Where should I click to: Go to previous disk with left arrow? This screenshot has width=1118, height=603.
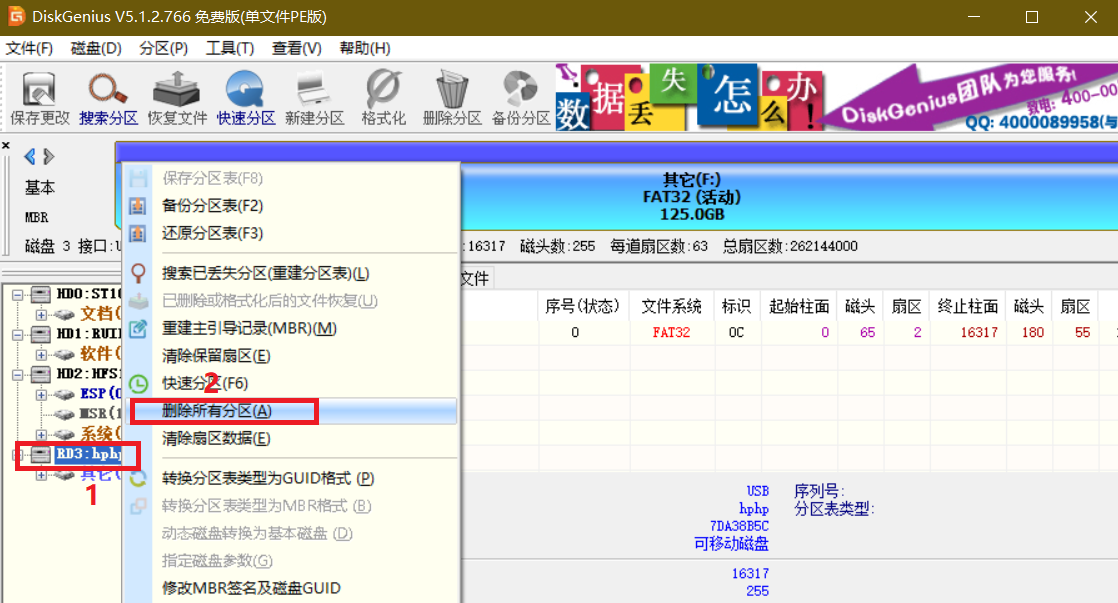click(30, 157)
